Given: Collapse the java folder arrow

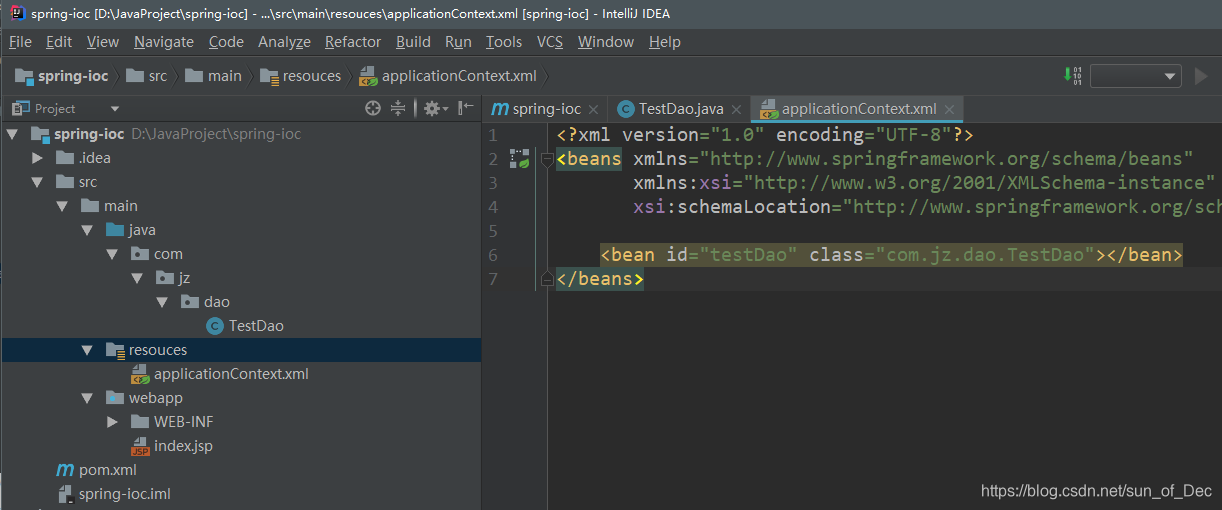Looking at the screenshot, I should coord(87,230).
